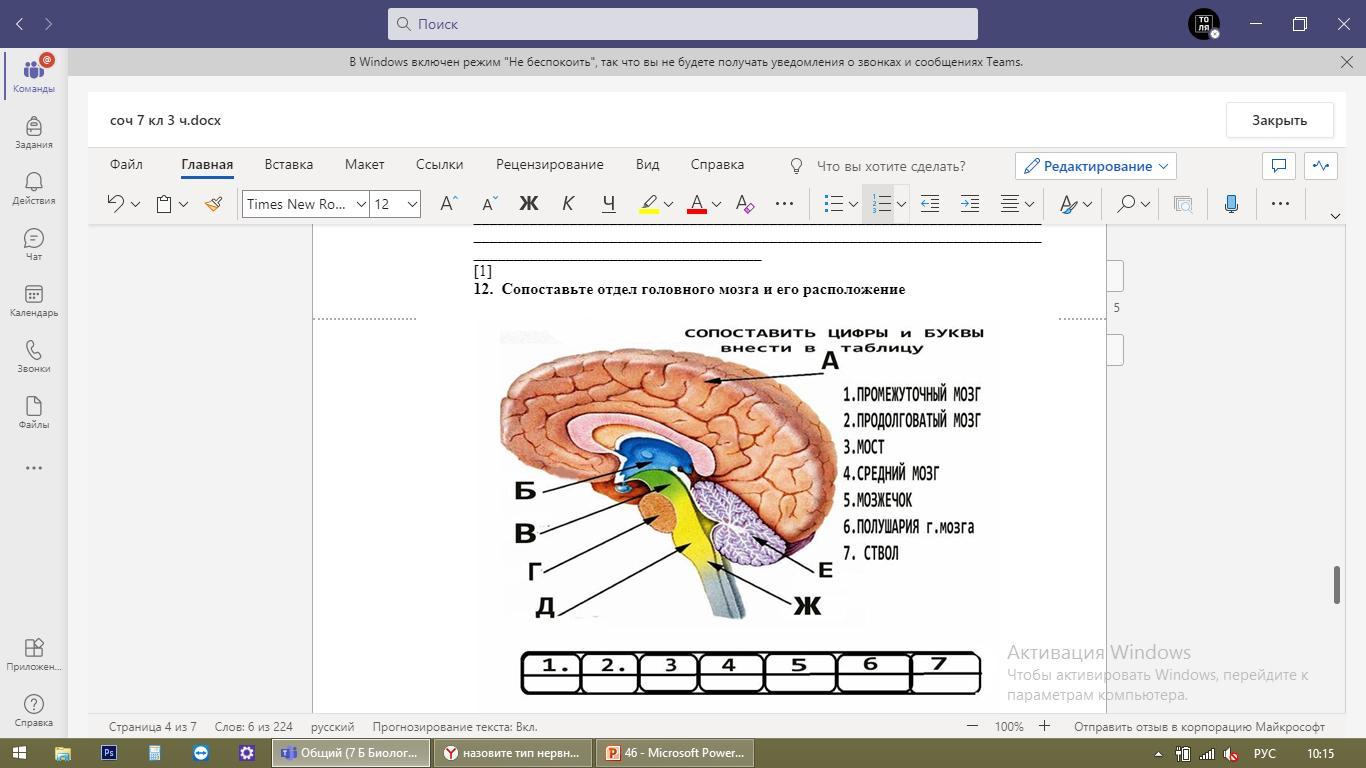The image size is (1366, 768).
Task: Click the decrease indent icon
Action: click(x=929, y=204)
